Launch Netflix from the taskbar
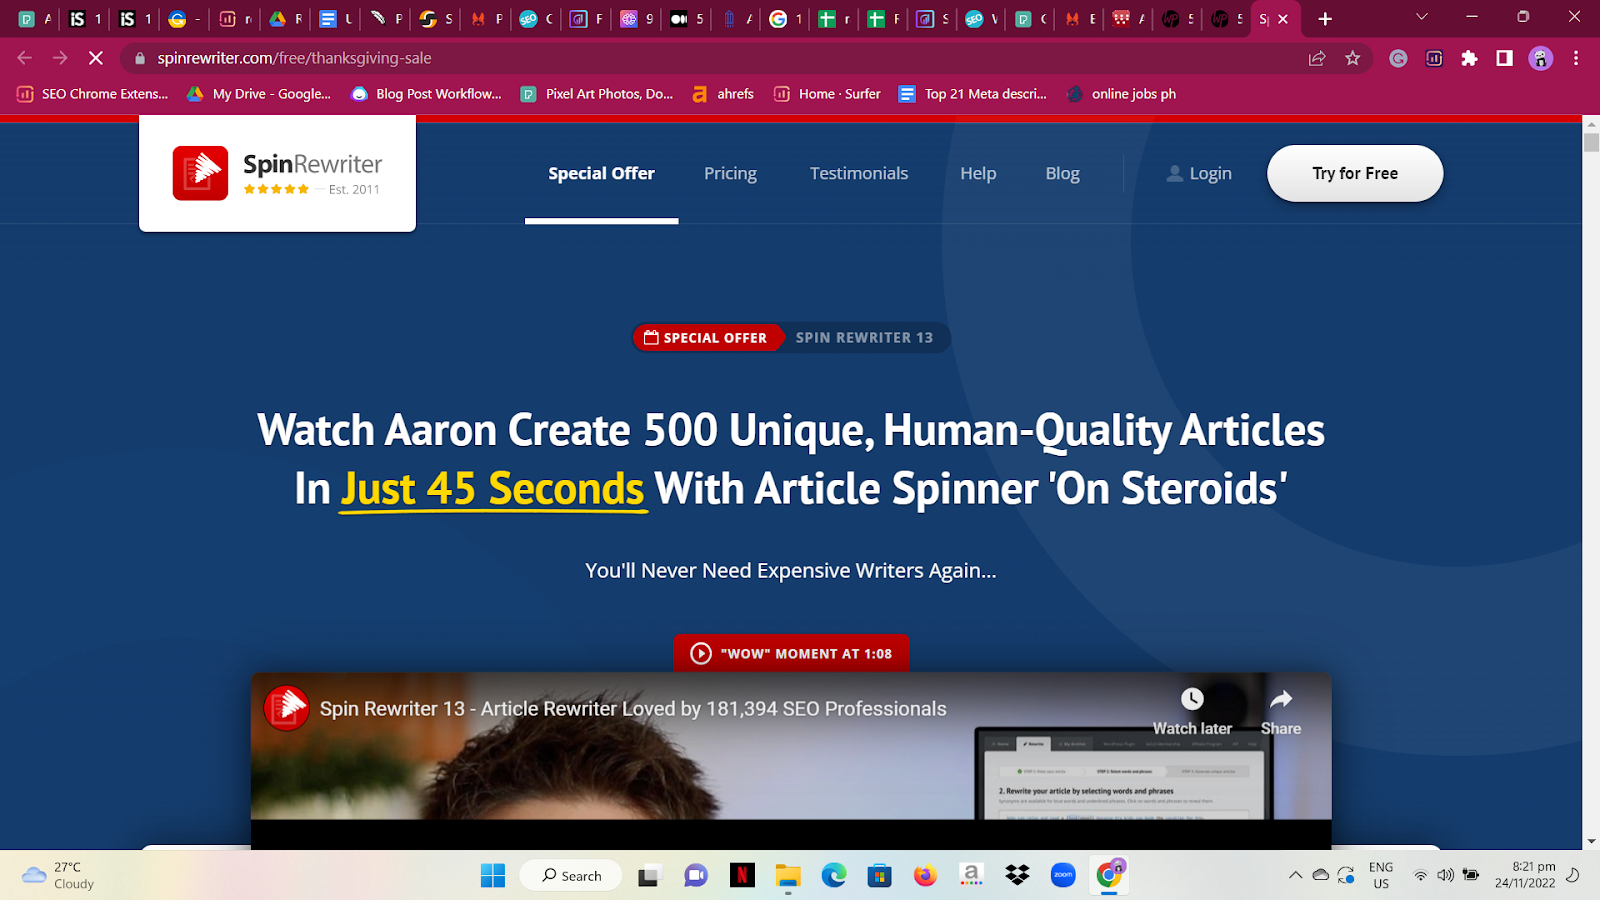 pos(742,876)
